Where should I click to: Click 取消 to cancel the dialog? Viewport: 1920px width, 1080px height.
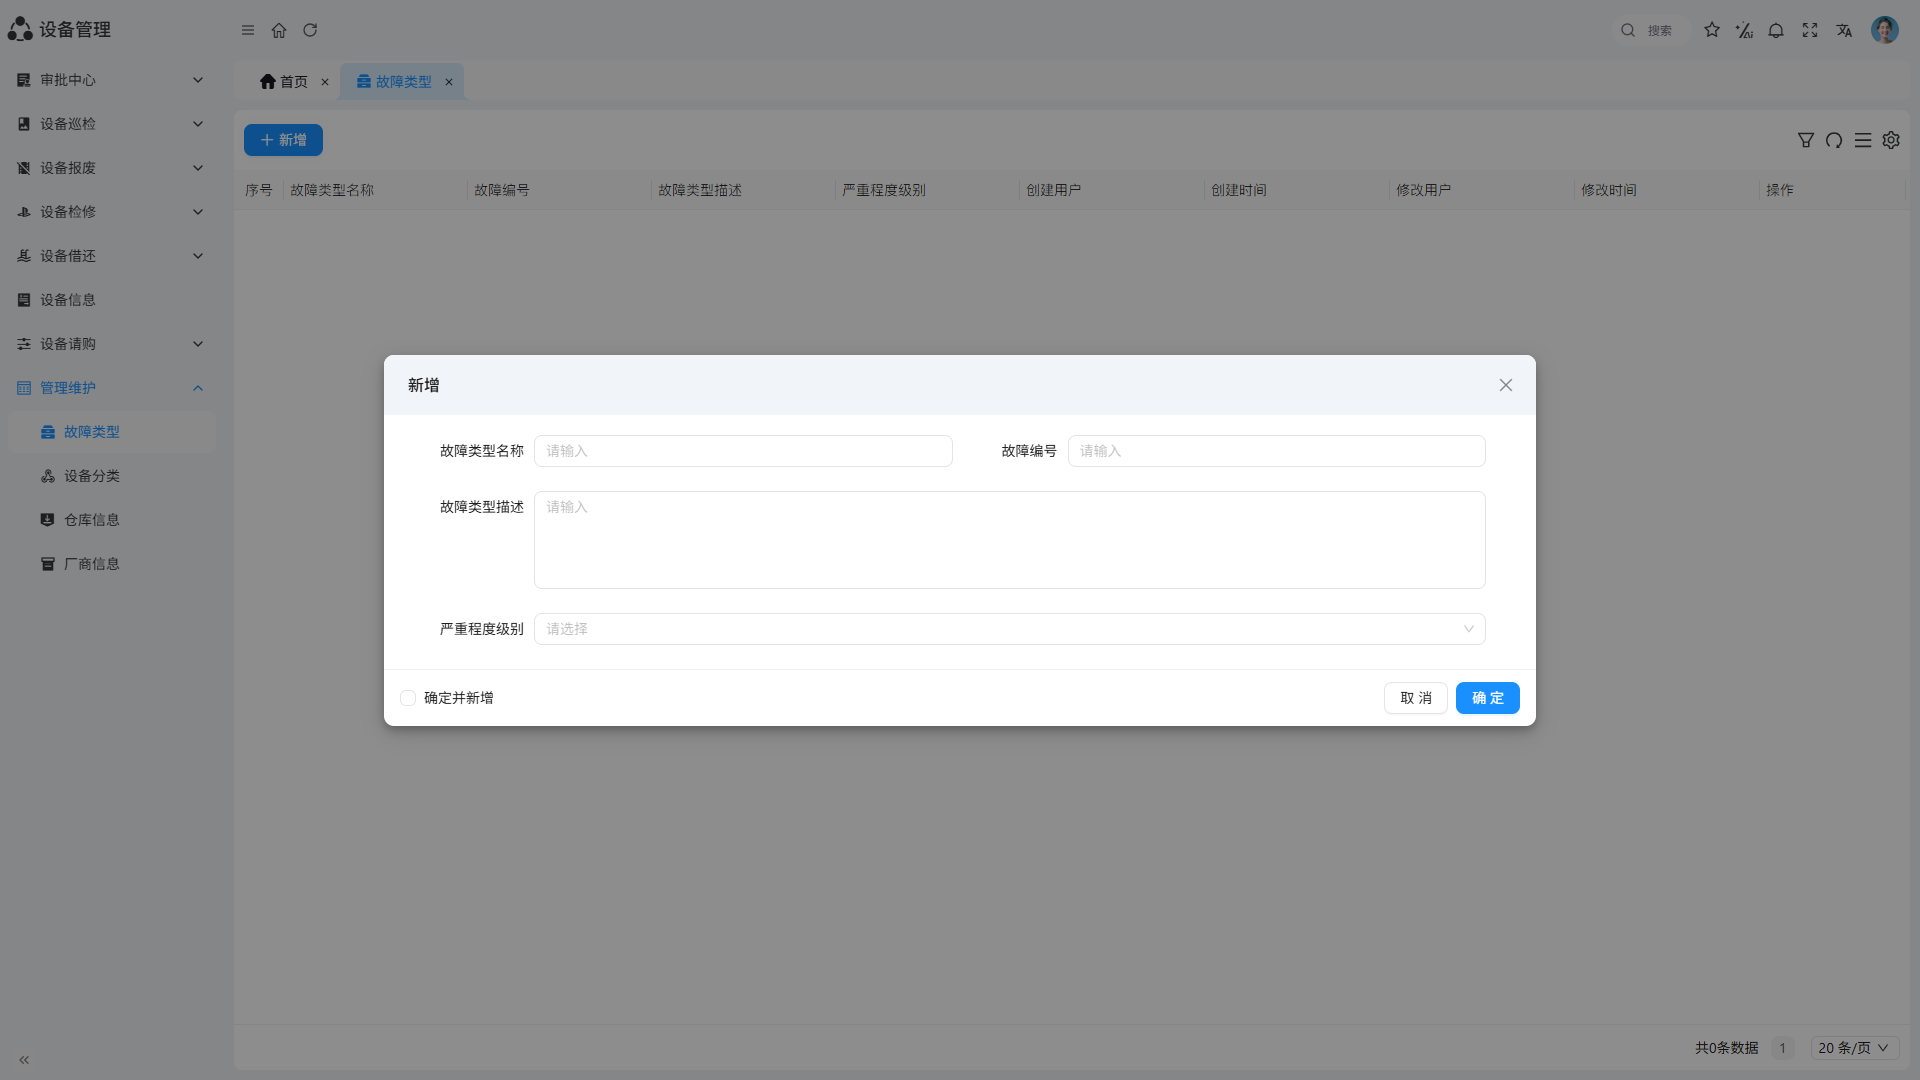[x=1416, y=698]
